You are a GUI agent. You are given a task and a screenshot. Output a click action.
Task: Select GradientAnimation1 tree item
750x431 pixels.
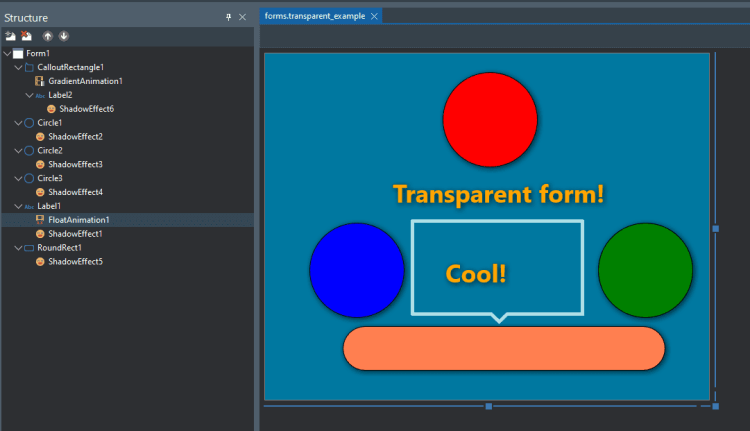[85, 81]
